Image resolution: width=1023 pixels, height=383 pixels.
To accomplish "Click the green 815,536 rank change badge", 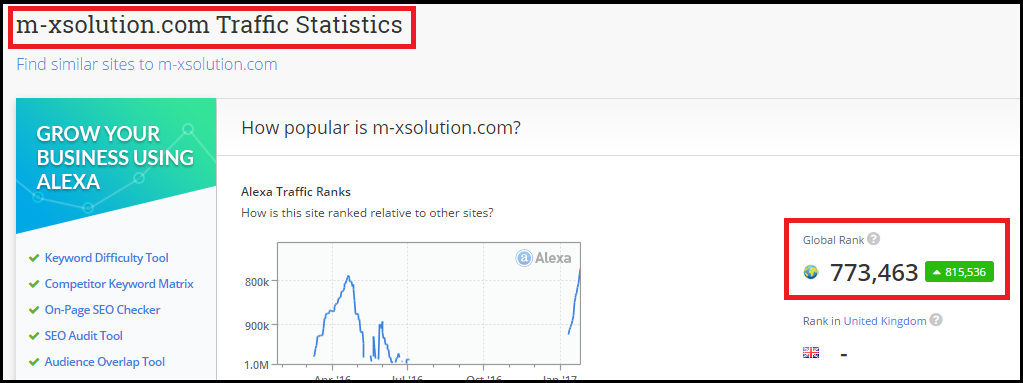I will tap(959, 272).
